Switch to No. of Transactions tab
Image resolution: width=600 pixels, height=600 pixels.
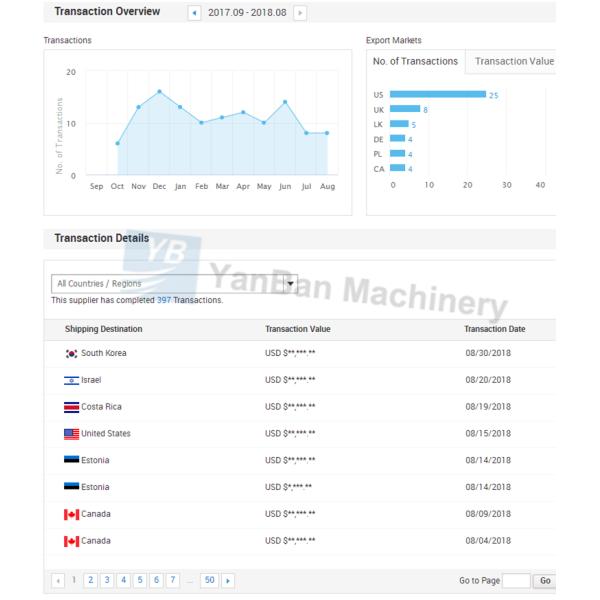(415, 61)
